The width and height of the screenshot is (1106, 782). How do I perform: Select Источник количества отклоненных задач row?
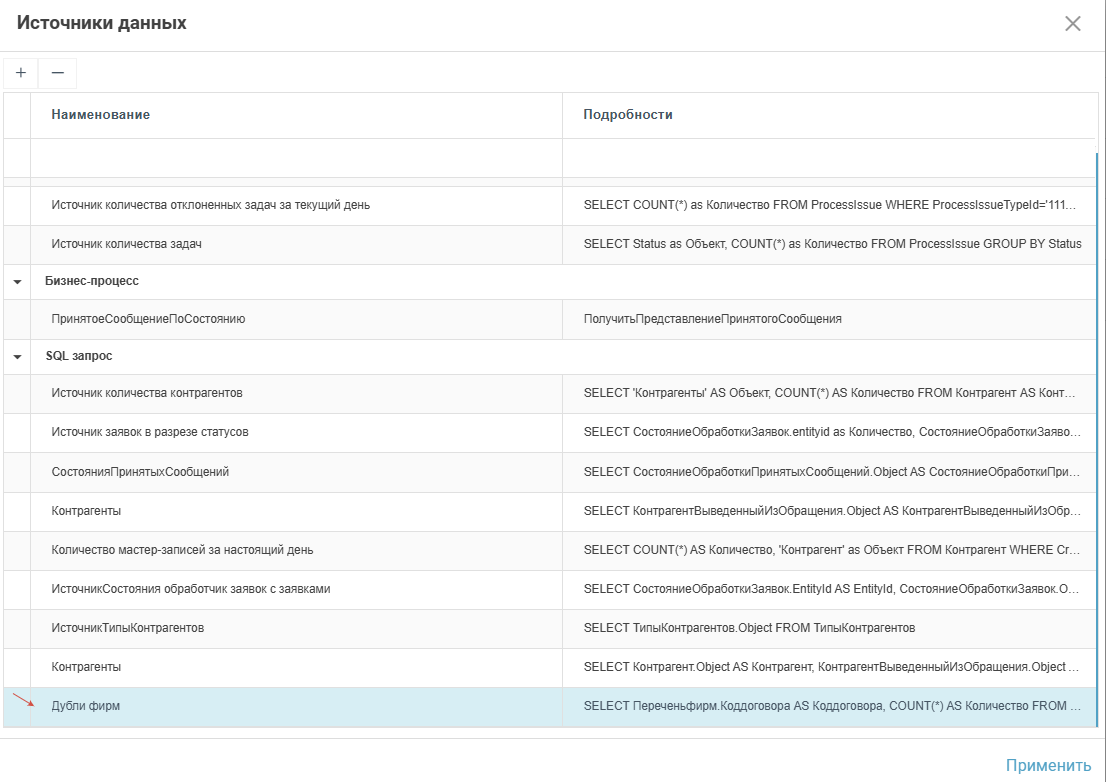300,205
